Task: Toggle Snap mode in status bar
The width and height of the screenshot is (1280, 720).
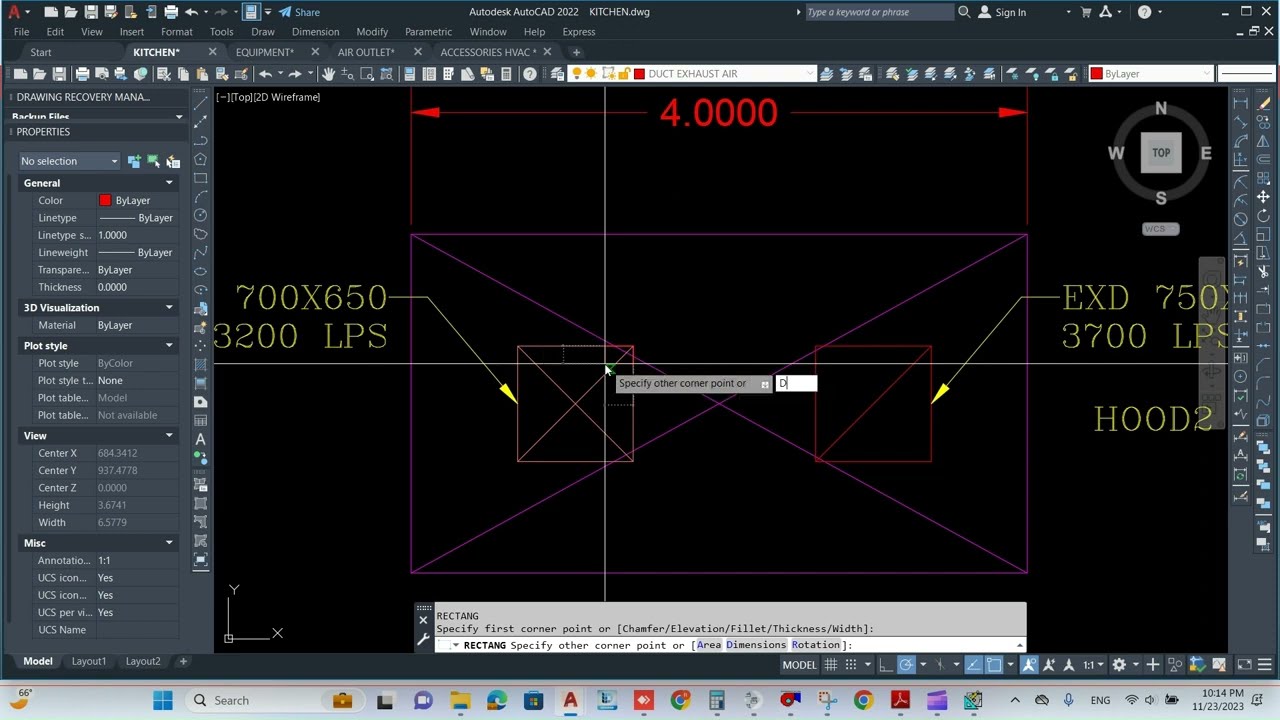Action: click(x=850, y=665)
